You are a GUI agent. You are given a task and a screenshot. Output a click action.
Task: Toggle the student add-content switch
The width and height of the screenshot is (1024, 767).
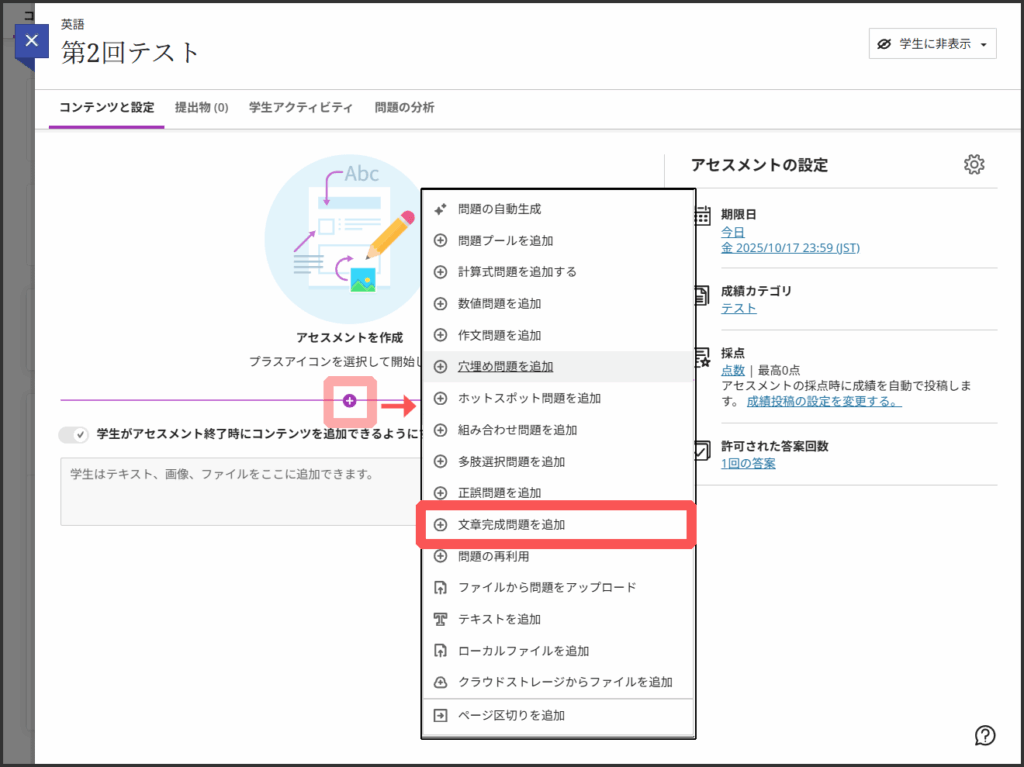coord(74,434)
